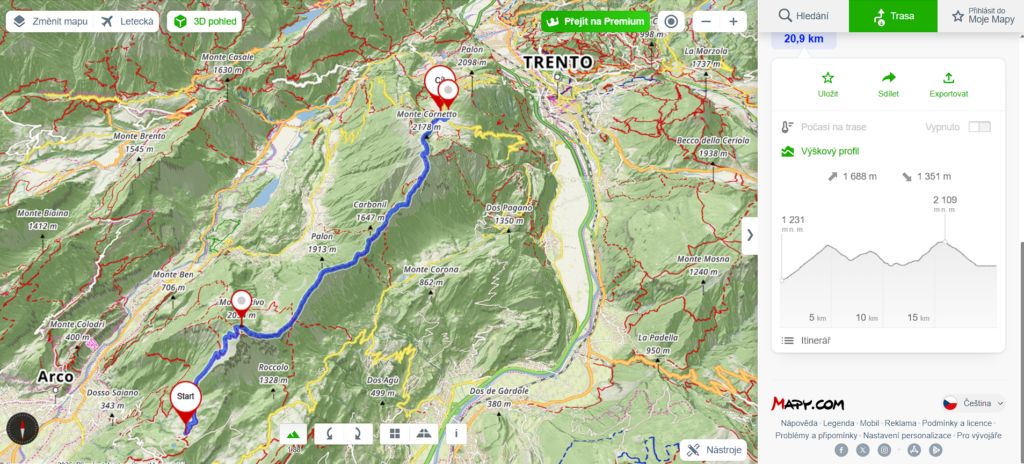The width and height of the screenshot is (1024, 464).
Task: Zoom in with the plus button
Action: click(733, 22)
